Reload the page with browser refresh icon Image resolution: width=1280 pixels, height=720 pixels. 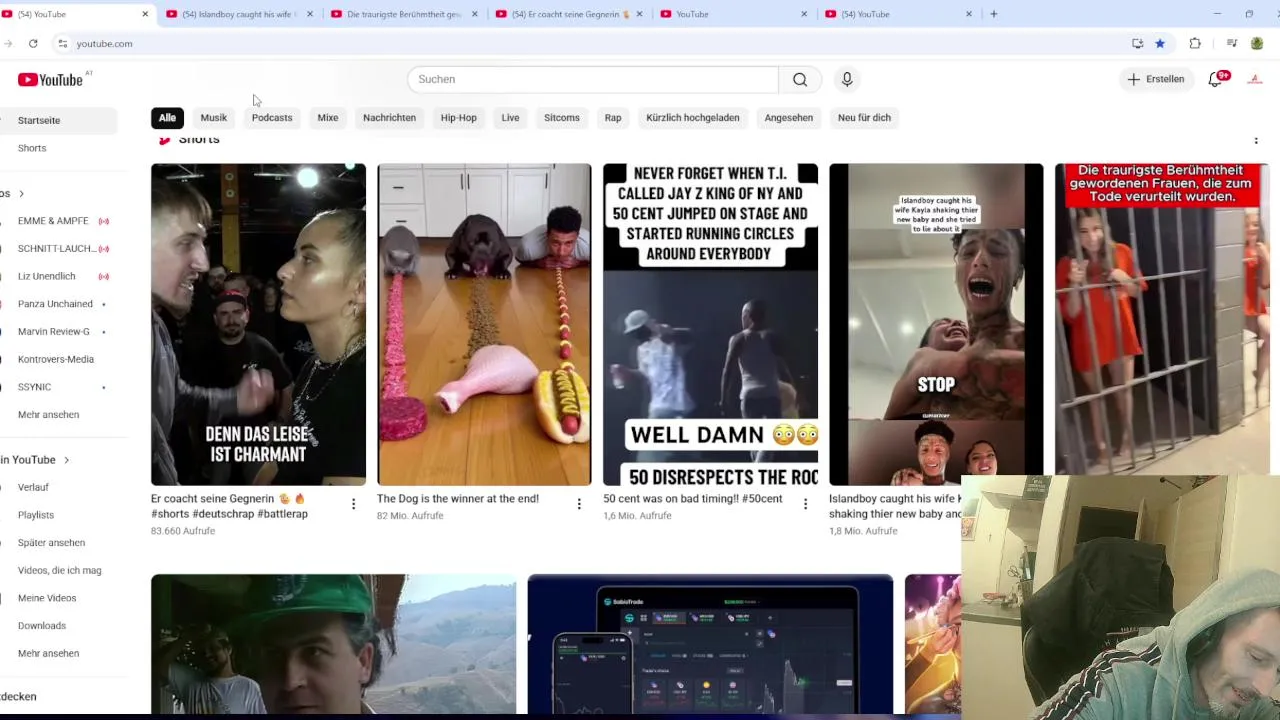(33, 44)
